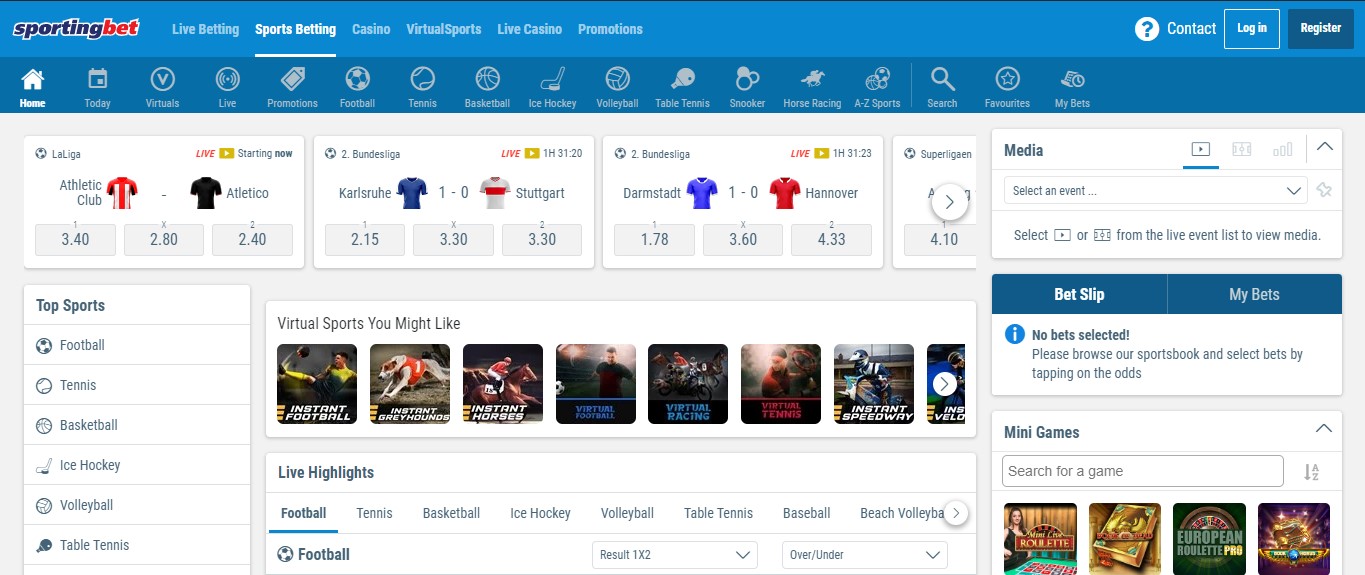This screenshot has height=575, width=1365.
Task: Open the Result 1X2 dropdown
Action: (x=674, y=555)
